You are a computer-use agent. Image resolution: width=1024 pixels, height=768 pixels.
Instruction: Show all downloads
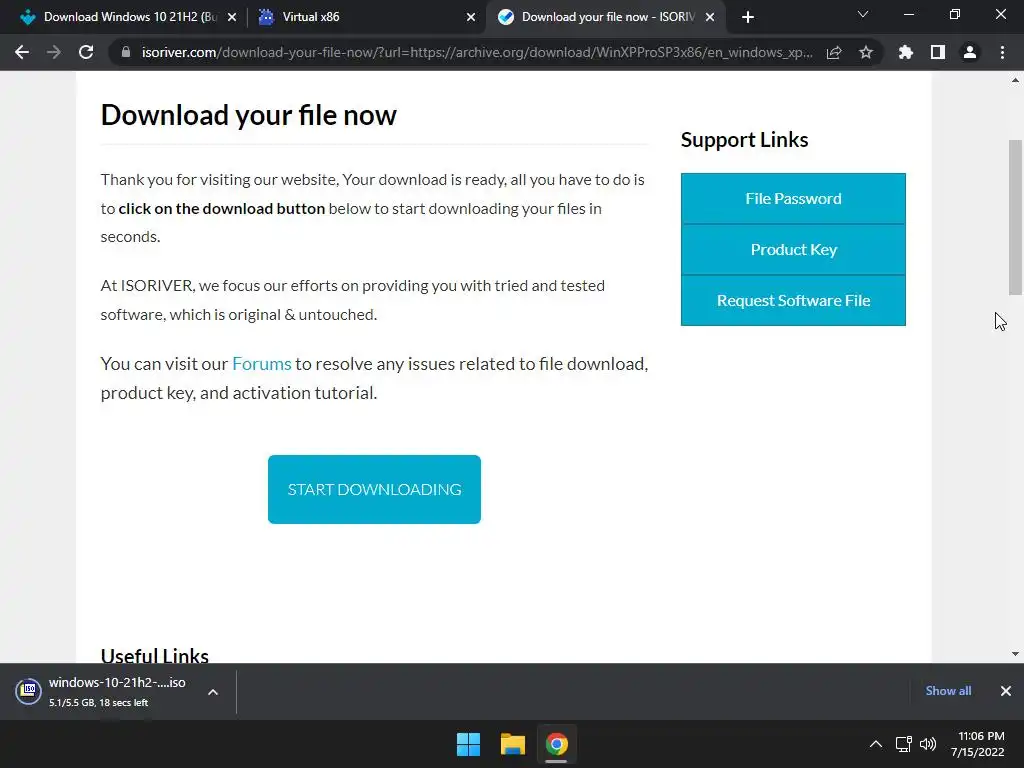(x=948, y=691)
